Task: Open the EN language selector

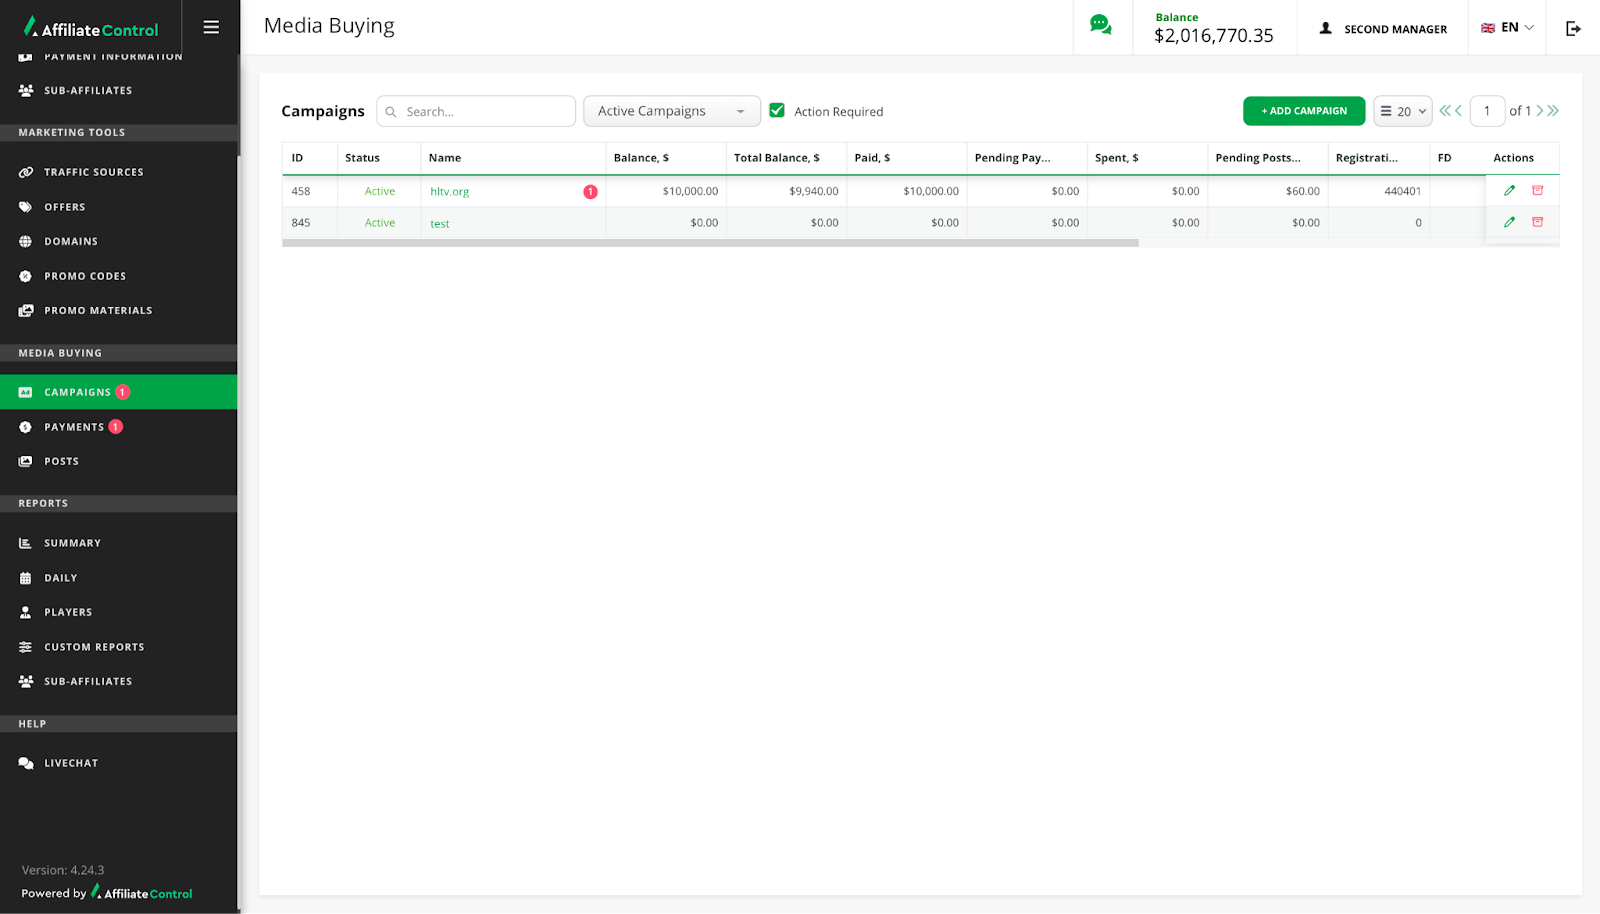Action: pos(1507,28)
